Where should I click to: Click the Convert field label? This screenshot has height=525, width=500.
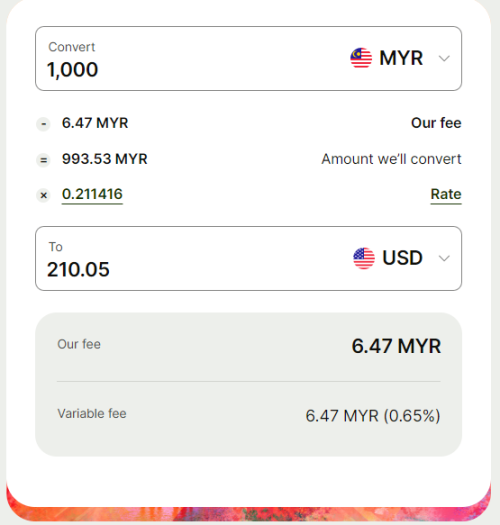pyautogui.click(x=72, y=47)
